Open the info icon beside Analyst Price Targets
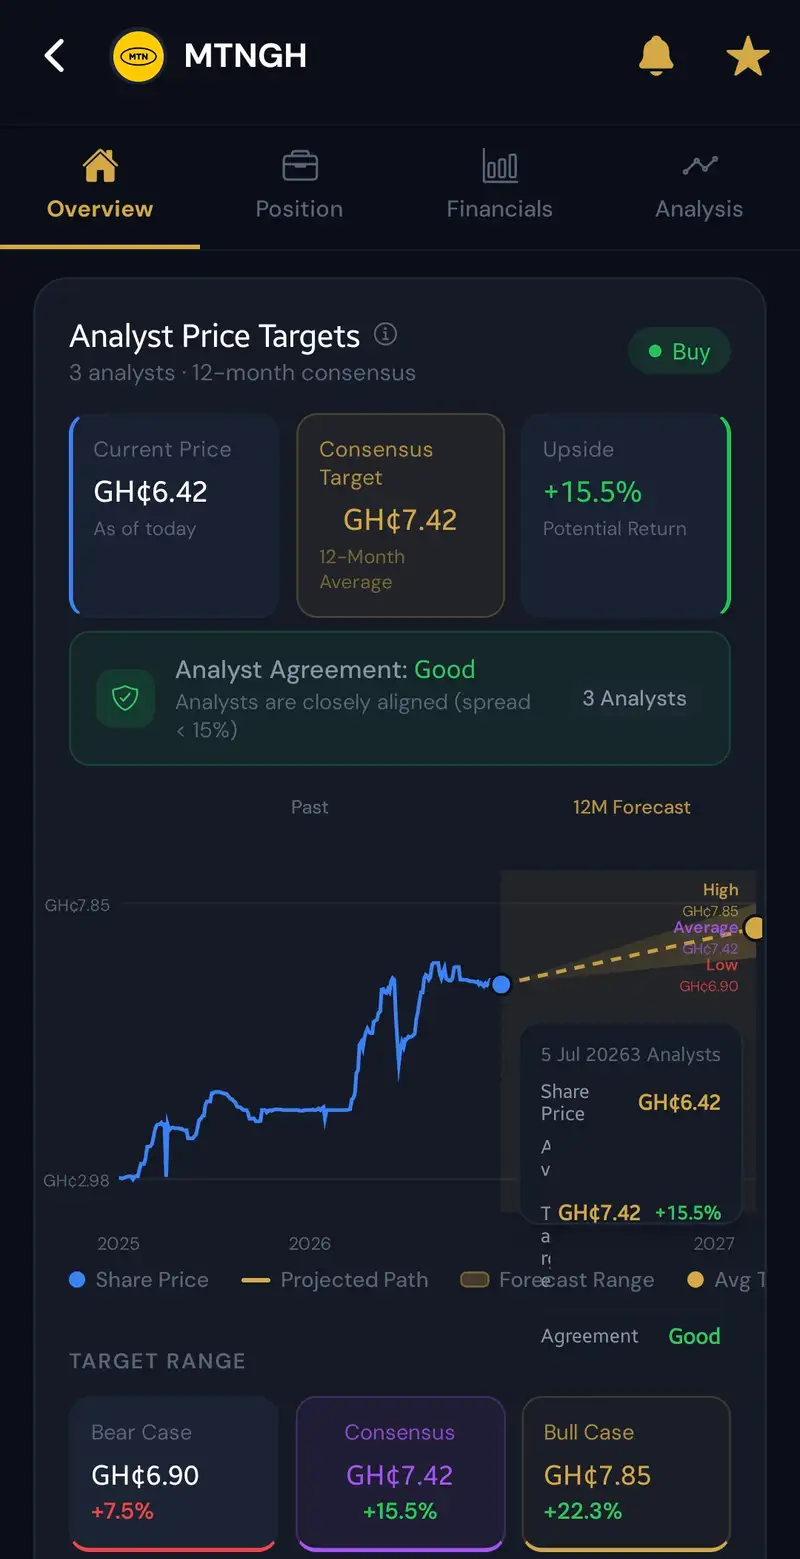800x1559 pixels. click(x=385, y=334)
